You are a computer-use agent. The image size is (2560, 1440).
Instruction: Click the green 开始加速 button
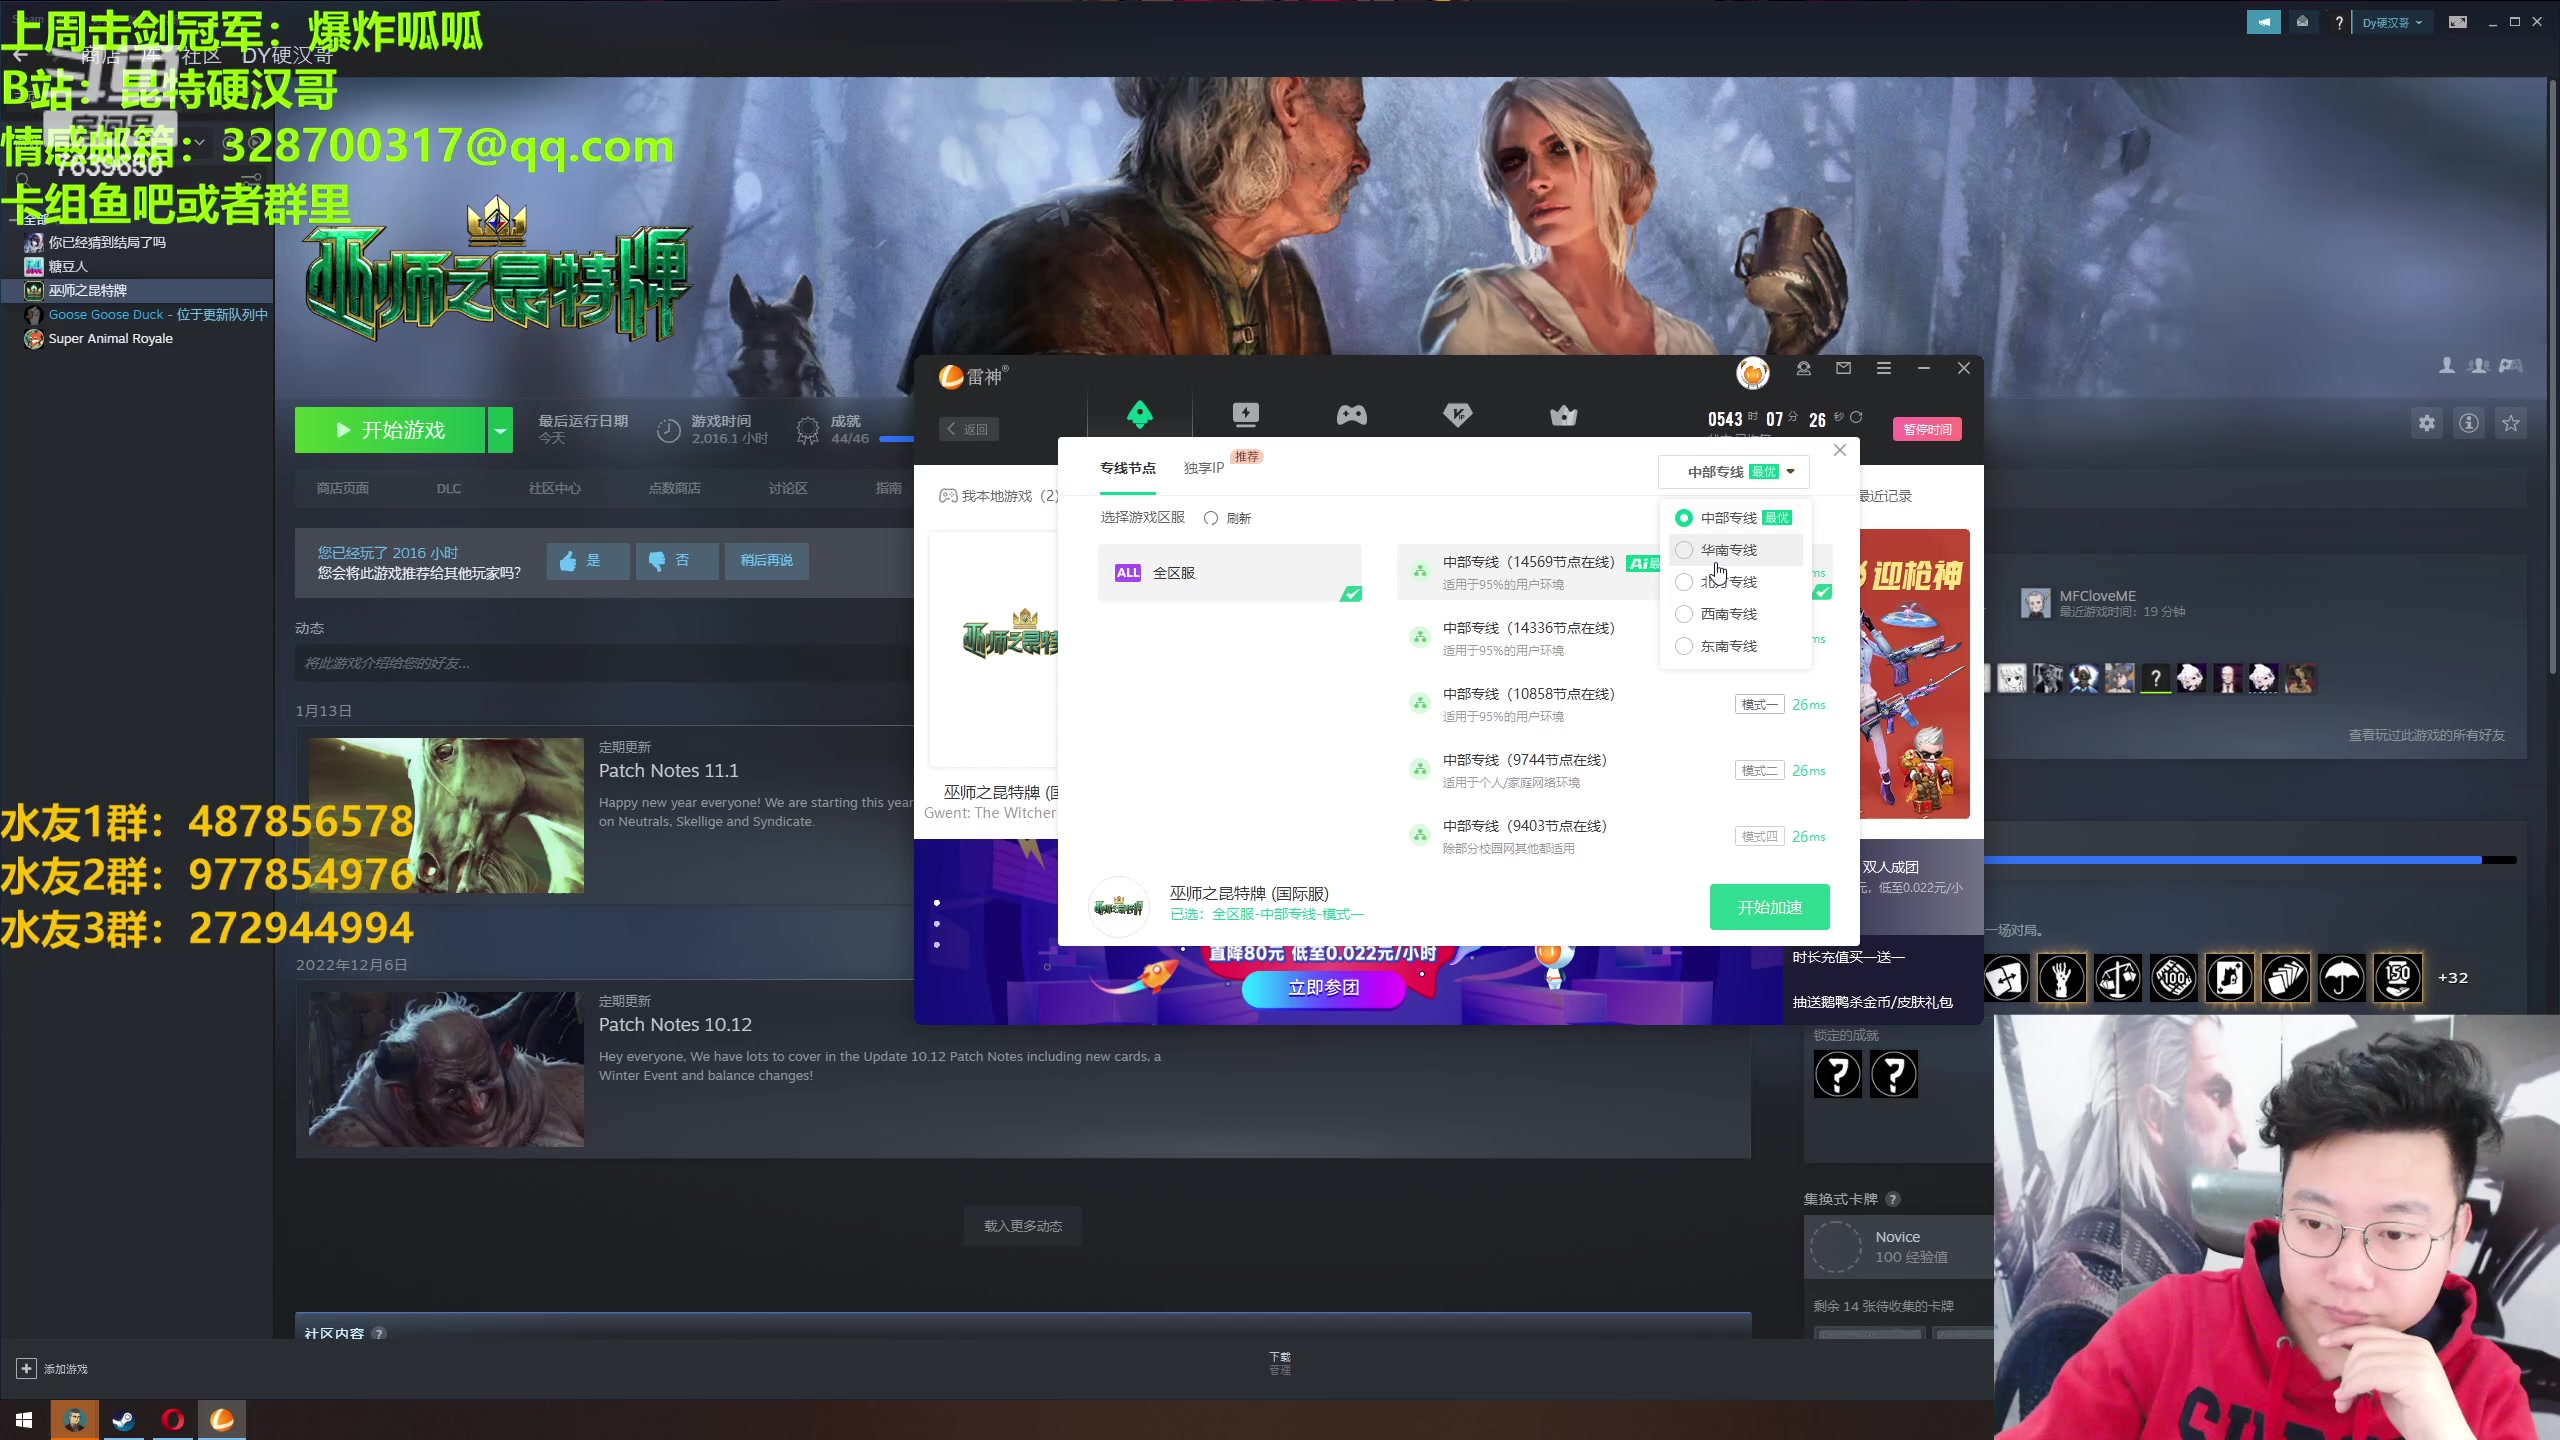click(1769, 907)
